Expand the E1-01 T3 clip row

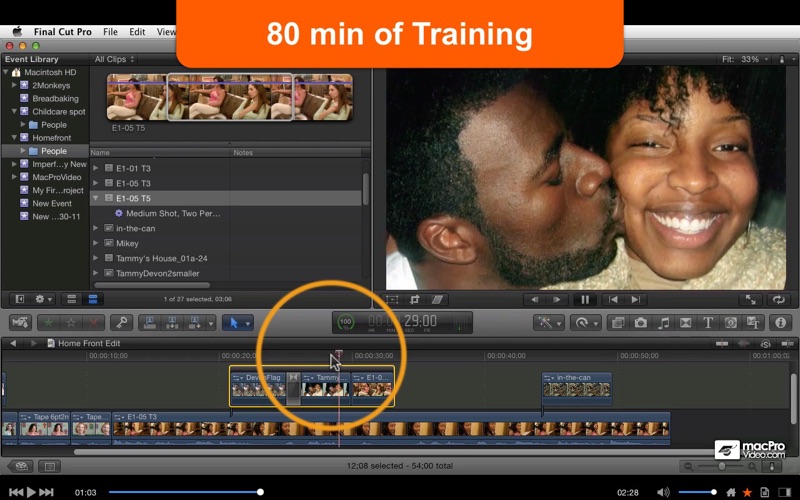95,168
